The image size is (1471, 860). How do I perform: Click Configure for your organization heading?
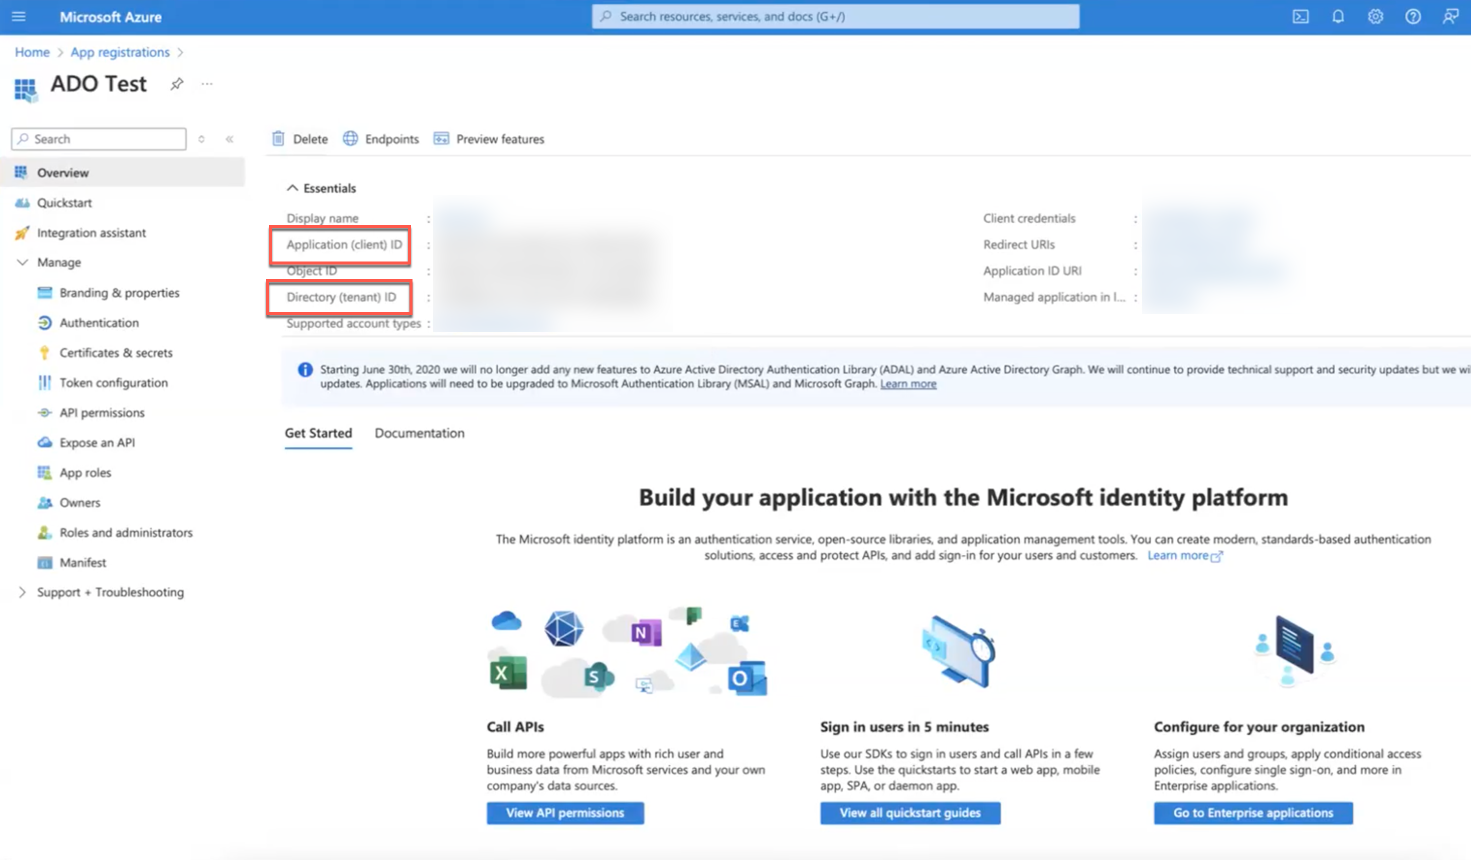(x=1259, y=727)
